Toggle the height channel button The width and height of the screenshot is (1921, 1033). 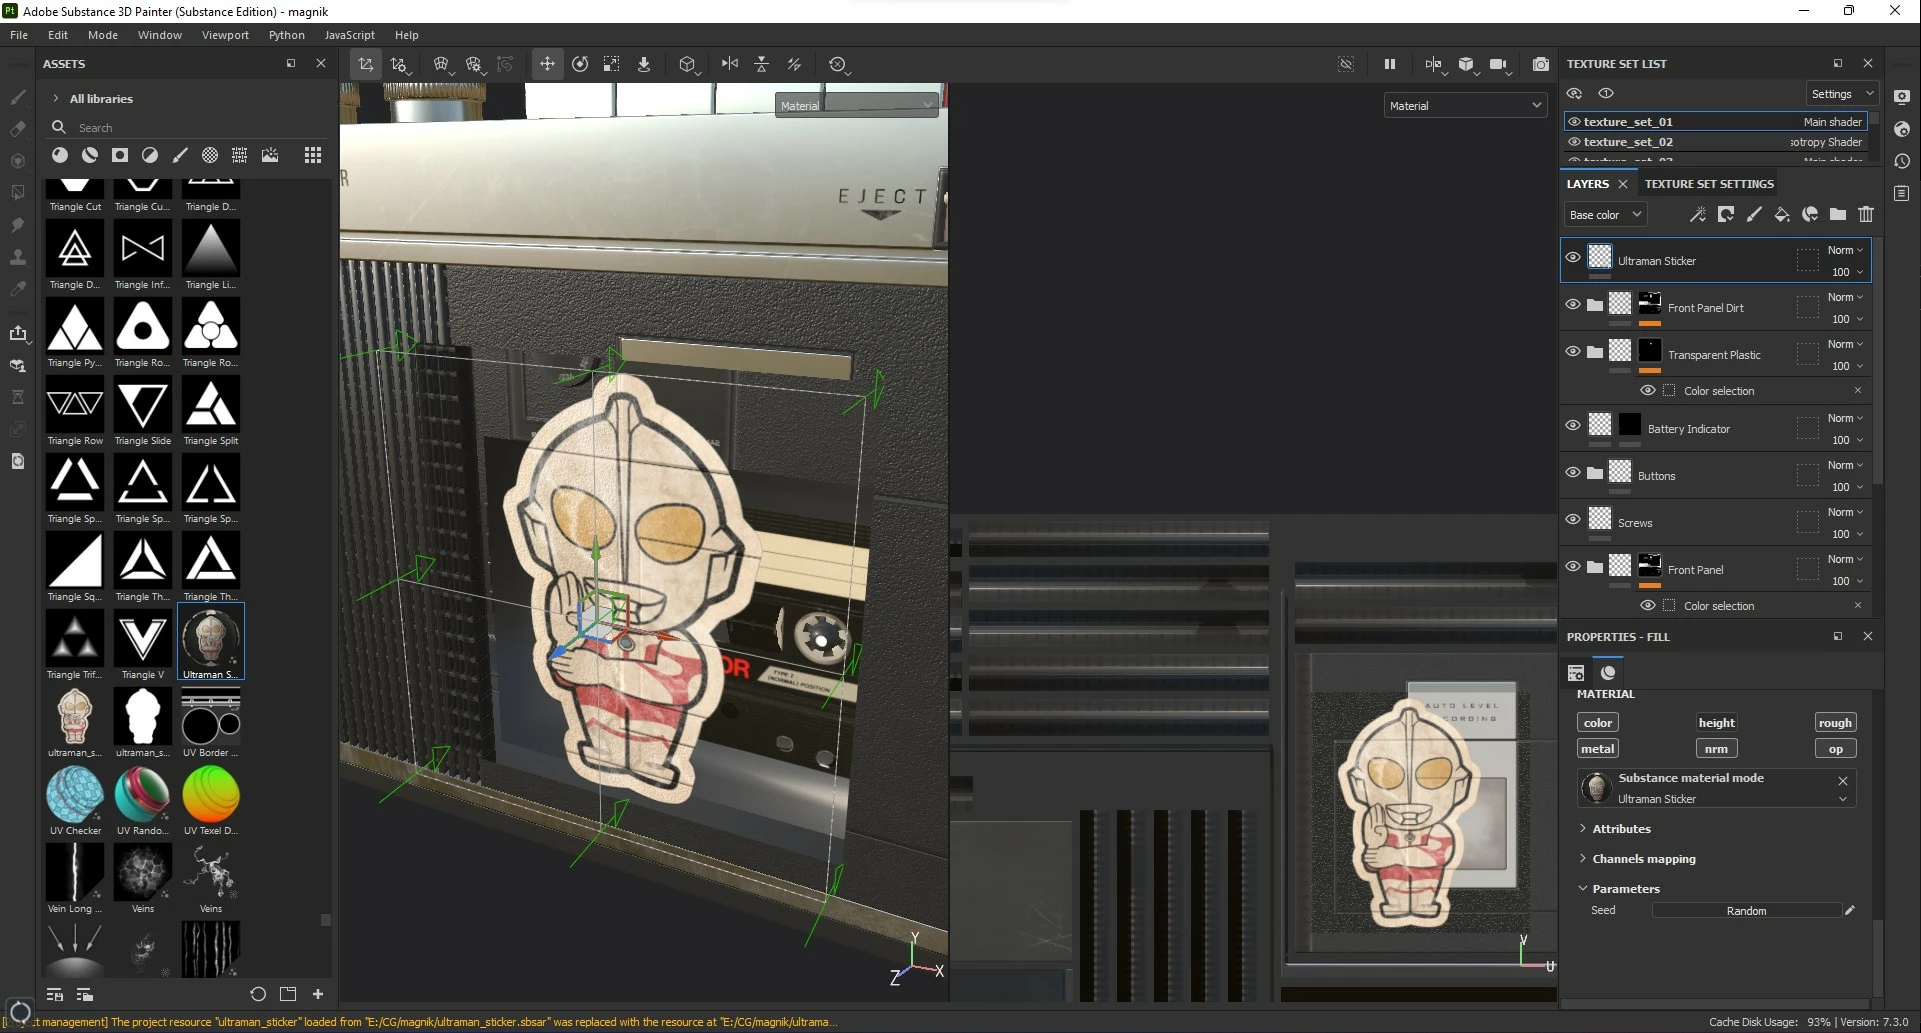(1716, 723)
